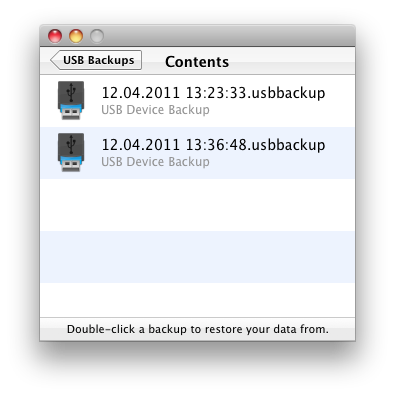Click the left arrow tip of USB Backups button
Viewport: 395px width, 396px height.
[53, 60]
